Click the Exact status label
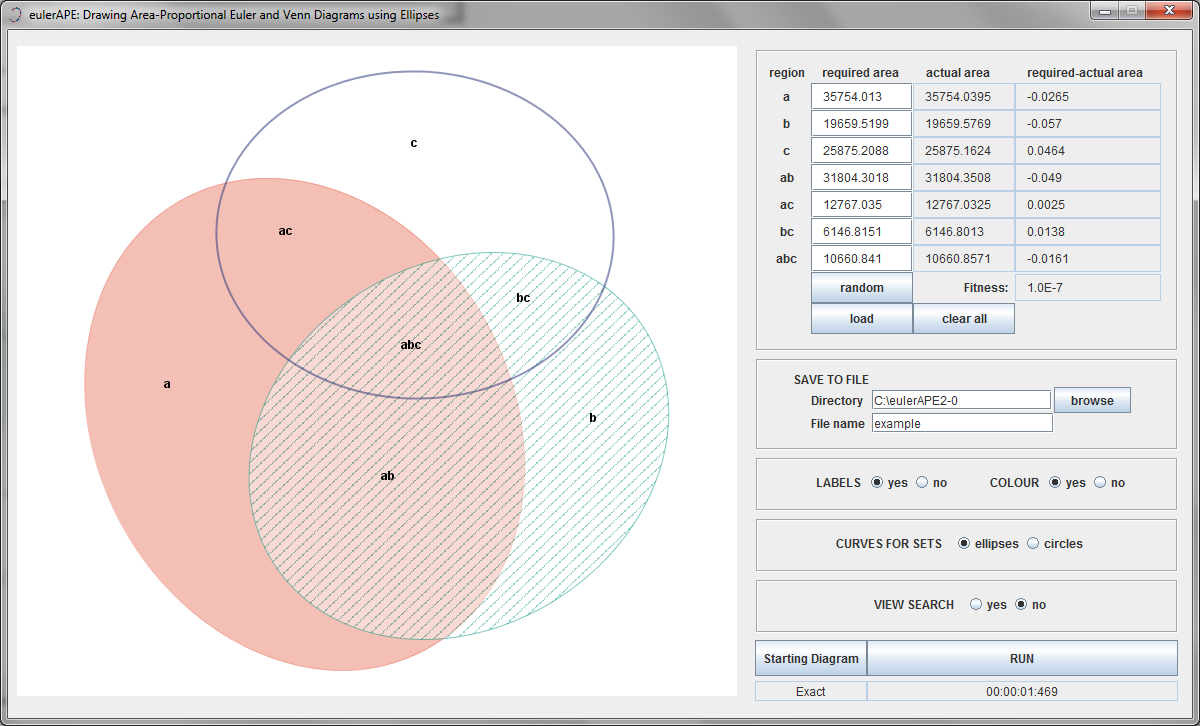The height and width of the screenshot is (726, 1200). point(811,691)
